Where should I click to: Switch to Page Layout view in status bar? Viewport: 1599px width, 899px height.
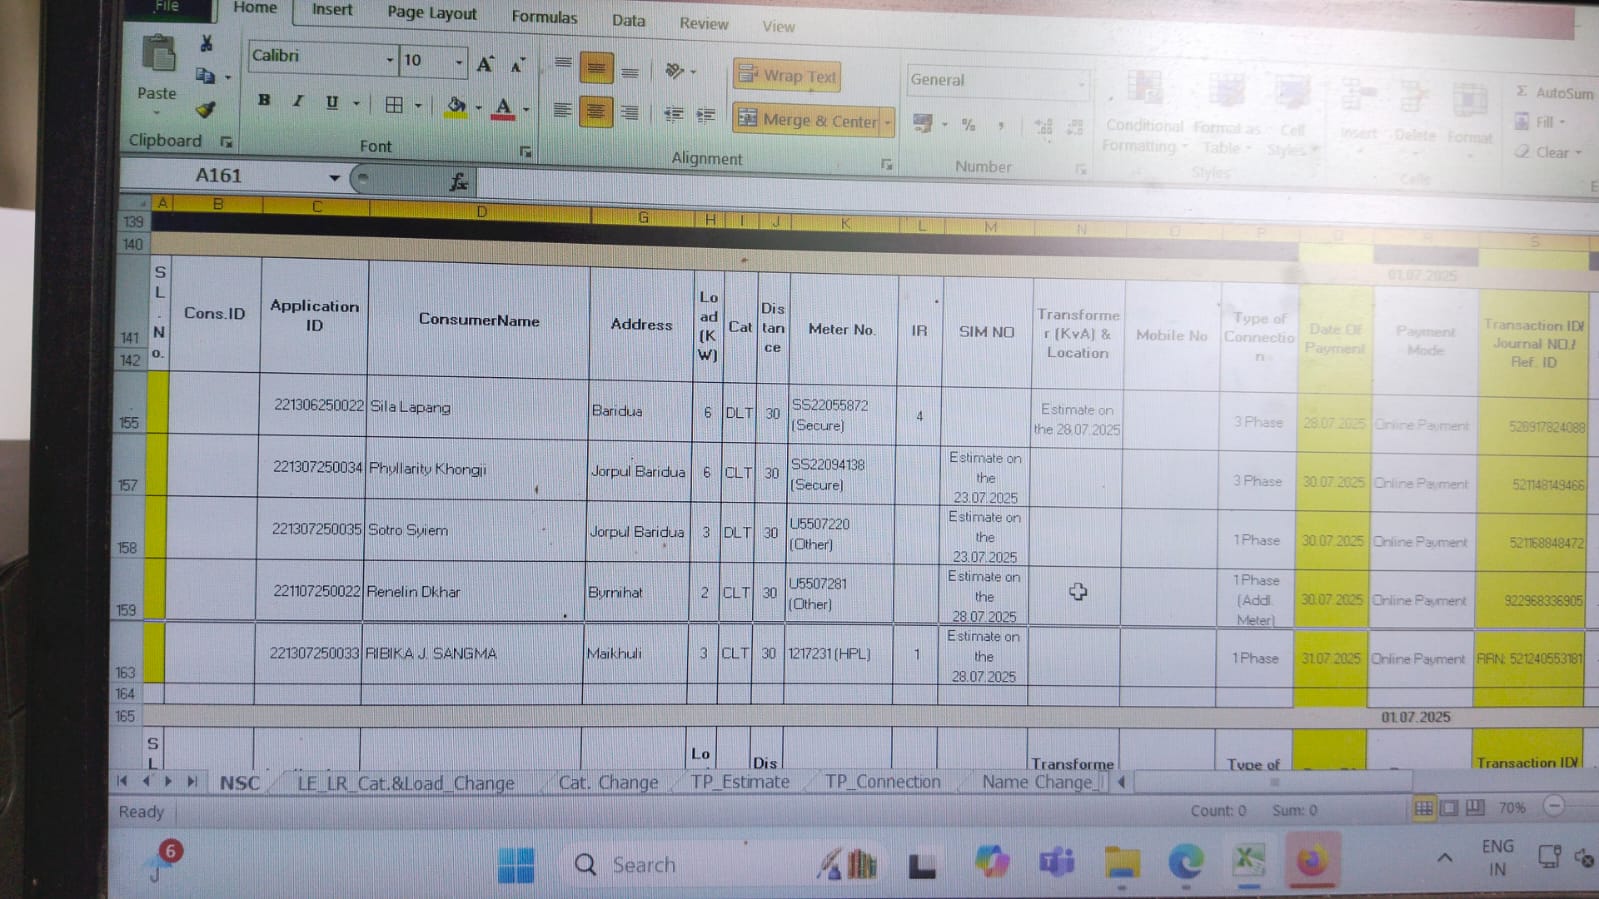(1449, 808)
